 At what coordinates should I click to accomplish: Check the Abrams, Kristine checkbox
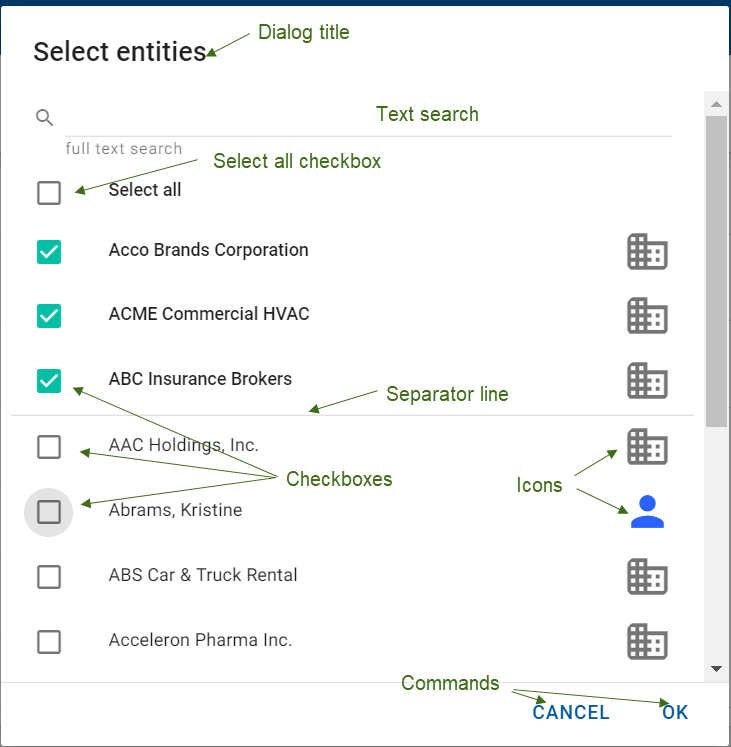pyautogui.click(x=49, y=512)
